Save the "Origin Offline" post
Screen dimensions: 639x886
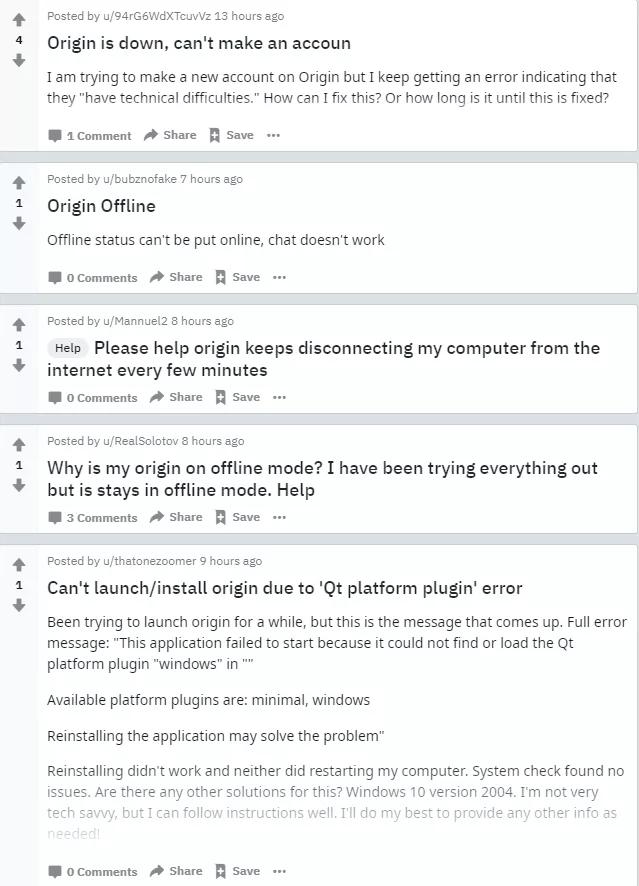coord(237,277)
